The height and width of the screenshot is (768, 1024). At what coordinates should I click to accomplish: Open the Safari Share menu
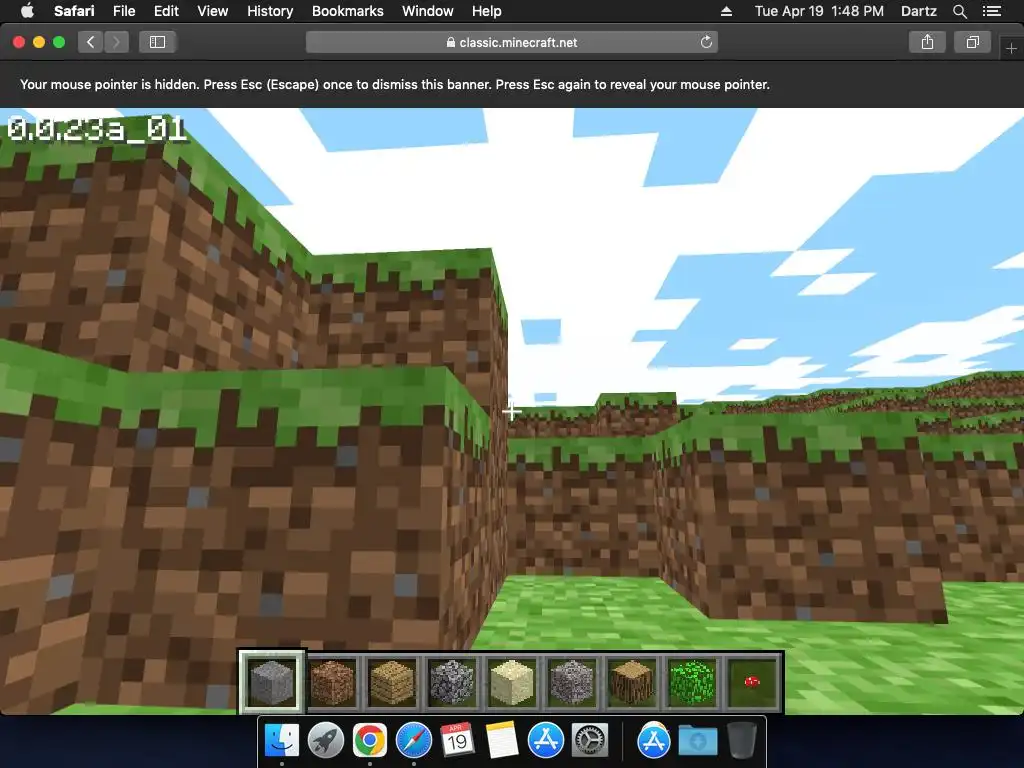click(x=927, y=42)
